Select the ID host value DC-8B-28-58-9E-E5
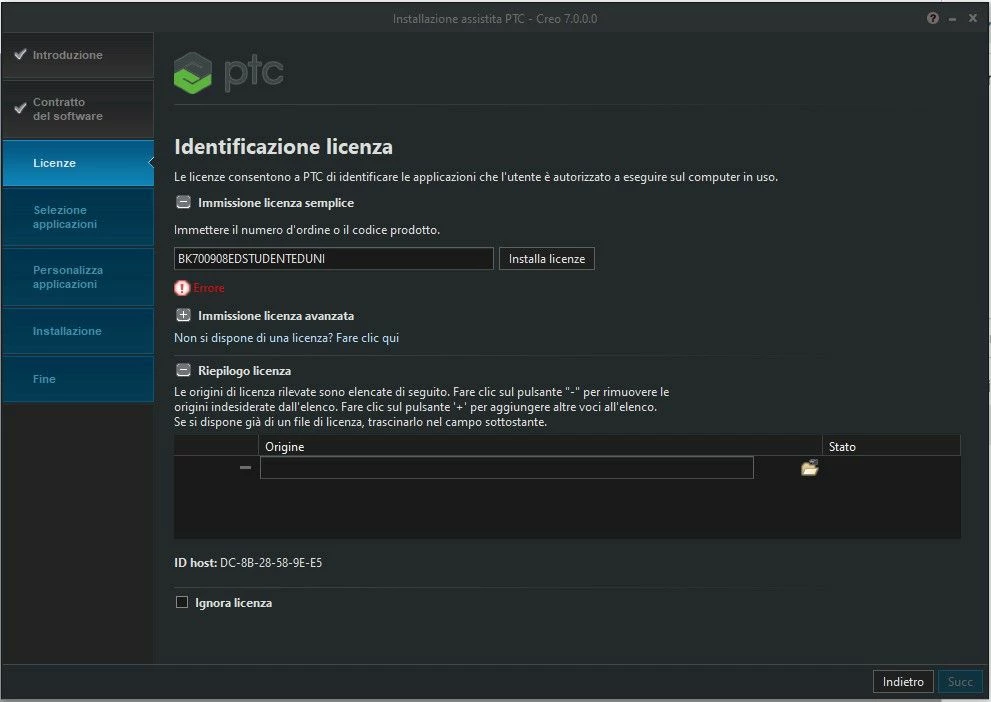The image size is (991, 702). [271, 562]
